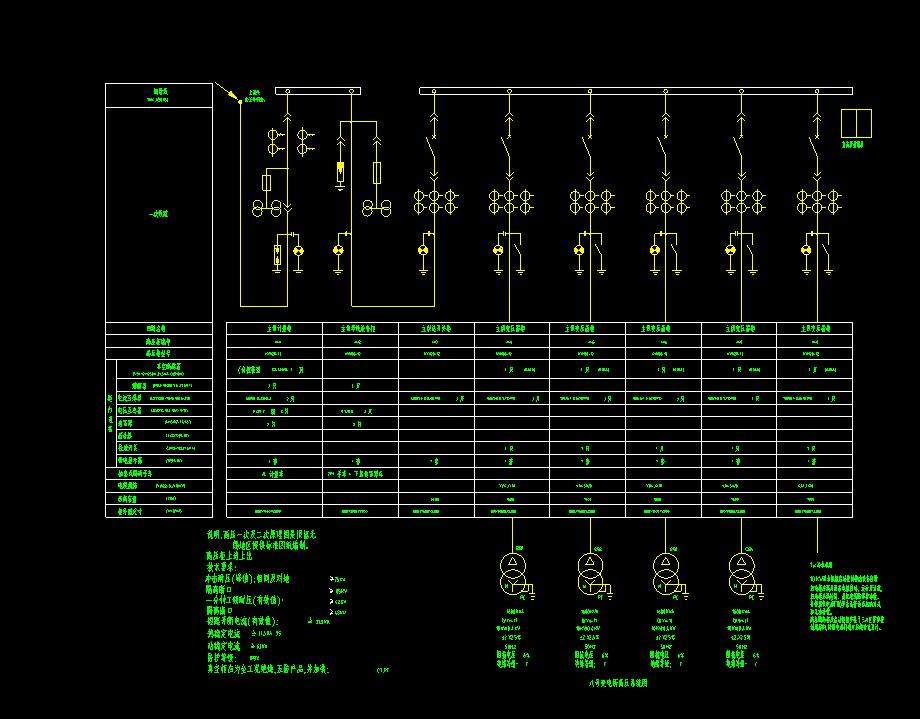This screenshot has width=920, height=719.
Task: Select the rightmost transformer symbol at bottom
Action: tap(741, 570)
